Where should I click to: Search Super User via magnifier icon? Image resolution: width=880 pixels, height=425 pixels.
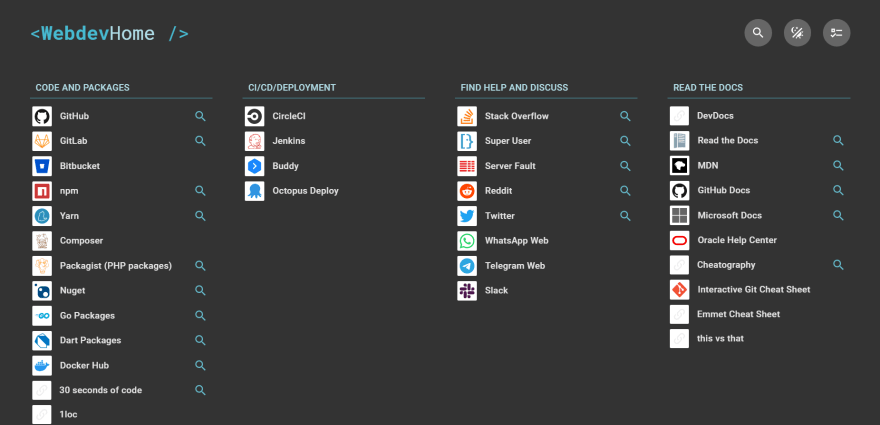[625, 141]
